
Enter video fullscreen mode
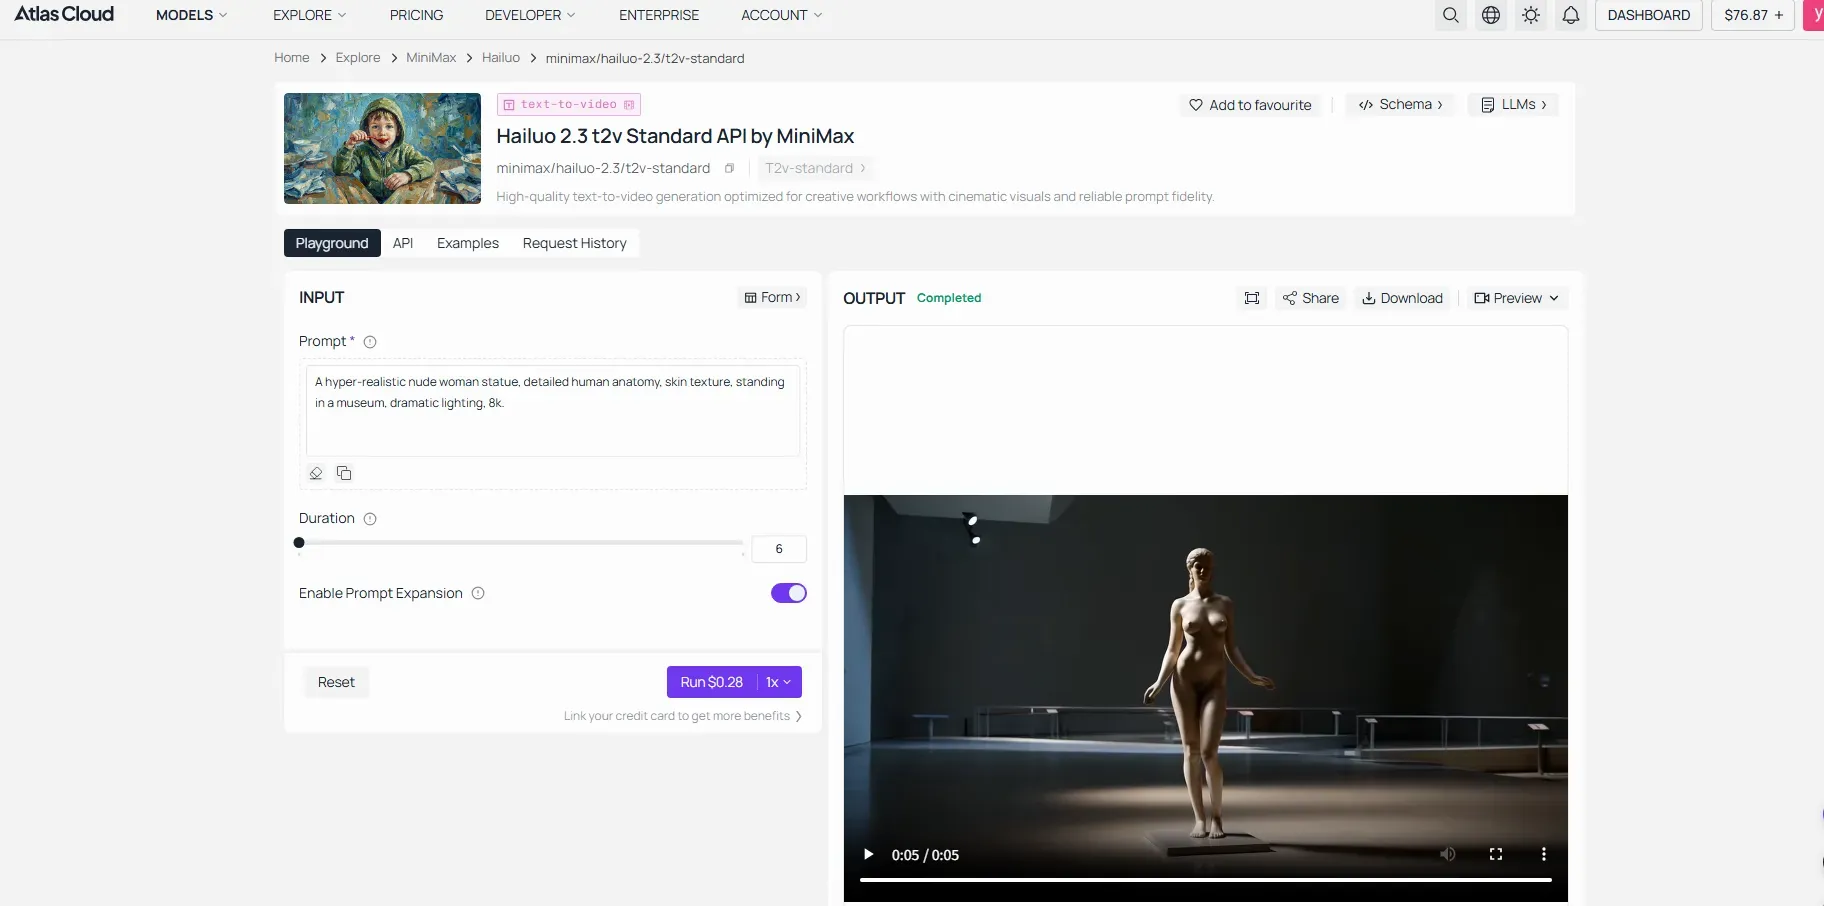[1496, 854]
